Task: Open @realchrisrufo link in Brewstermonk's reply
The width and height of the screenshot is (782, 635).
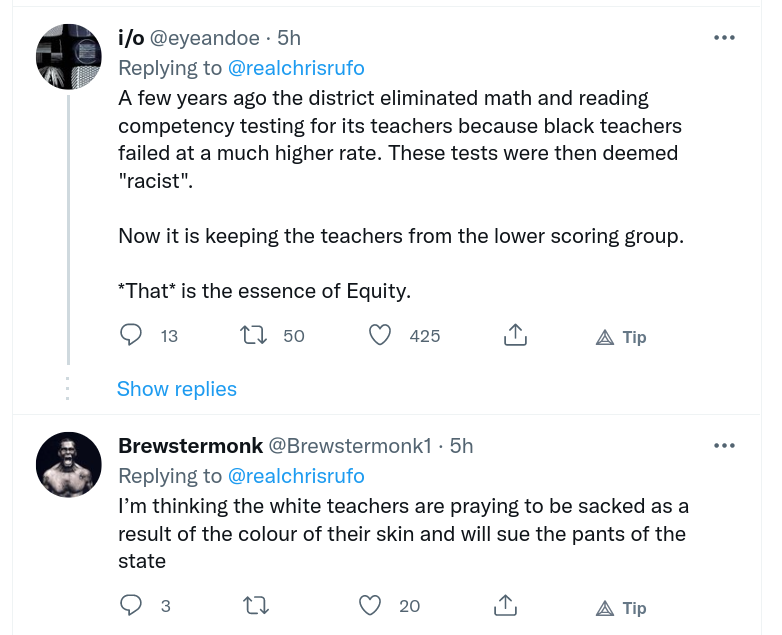Action: point(296,475)
